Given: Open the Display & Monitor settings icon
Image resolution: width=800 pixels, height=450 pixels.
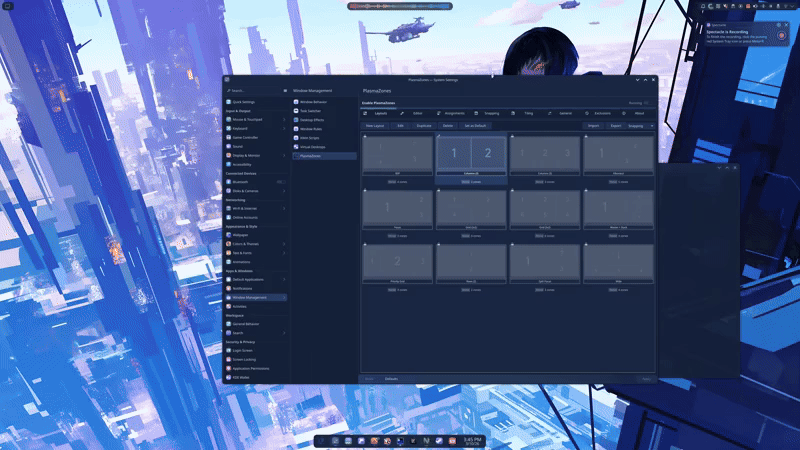Looking at the screenshot, I should tap(229, 155).
